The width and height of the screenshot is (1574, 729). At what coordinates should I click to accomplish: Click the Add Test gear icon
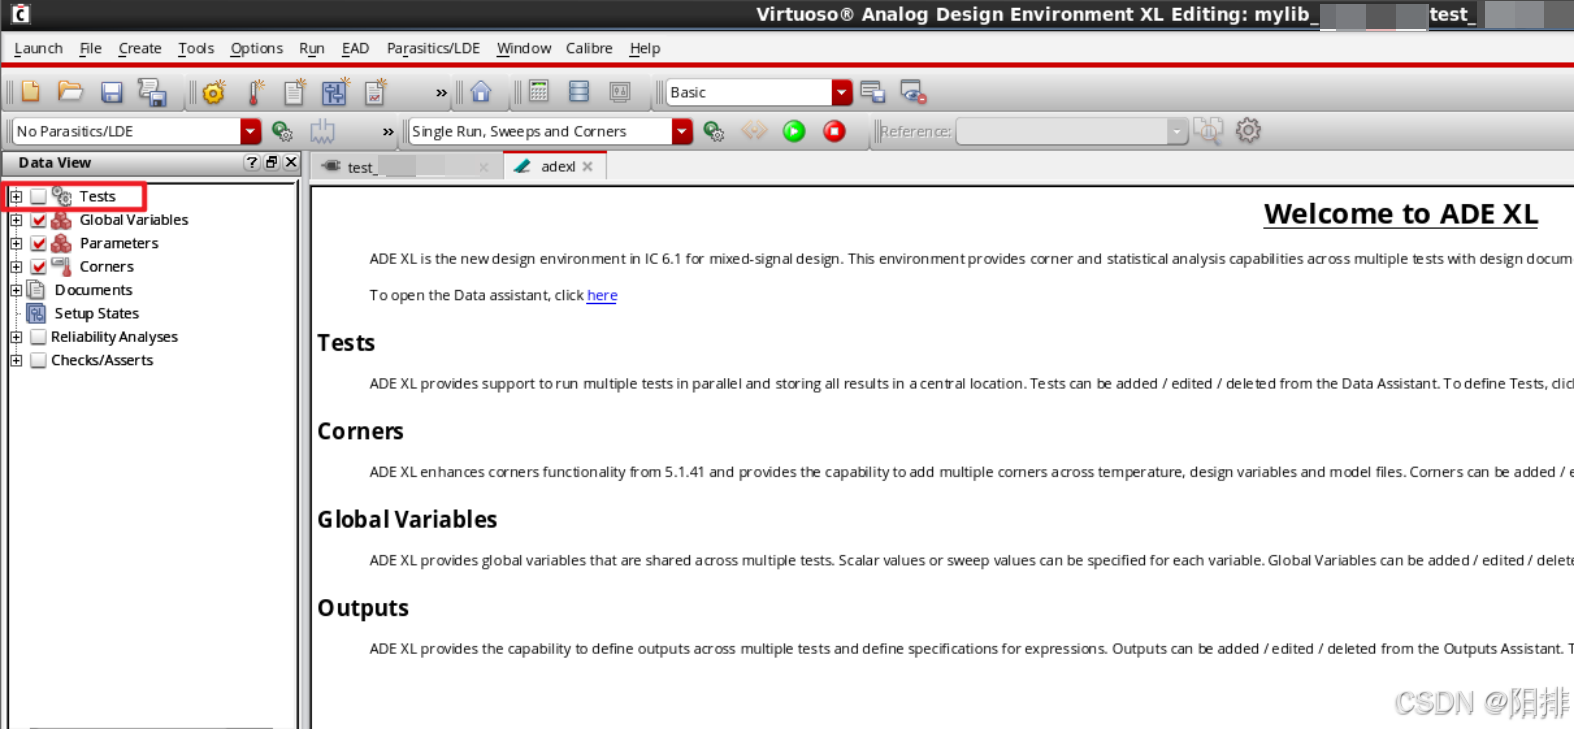tap(214, 92)
